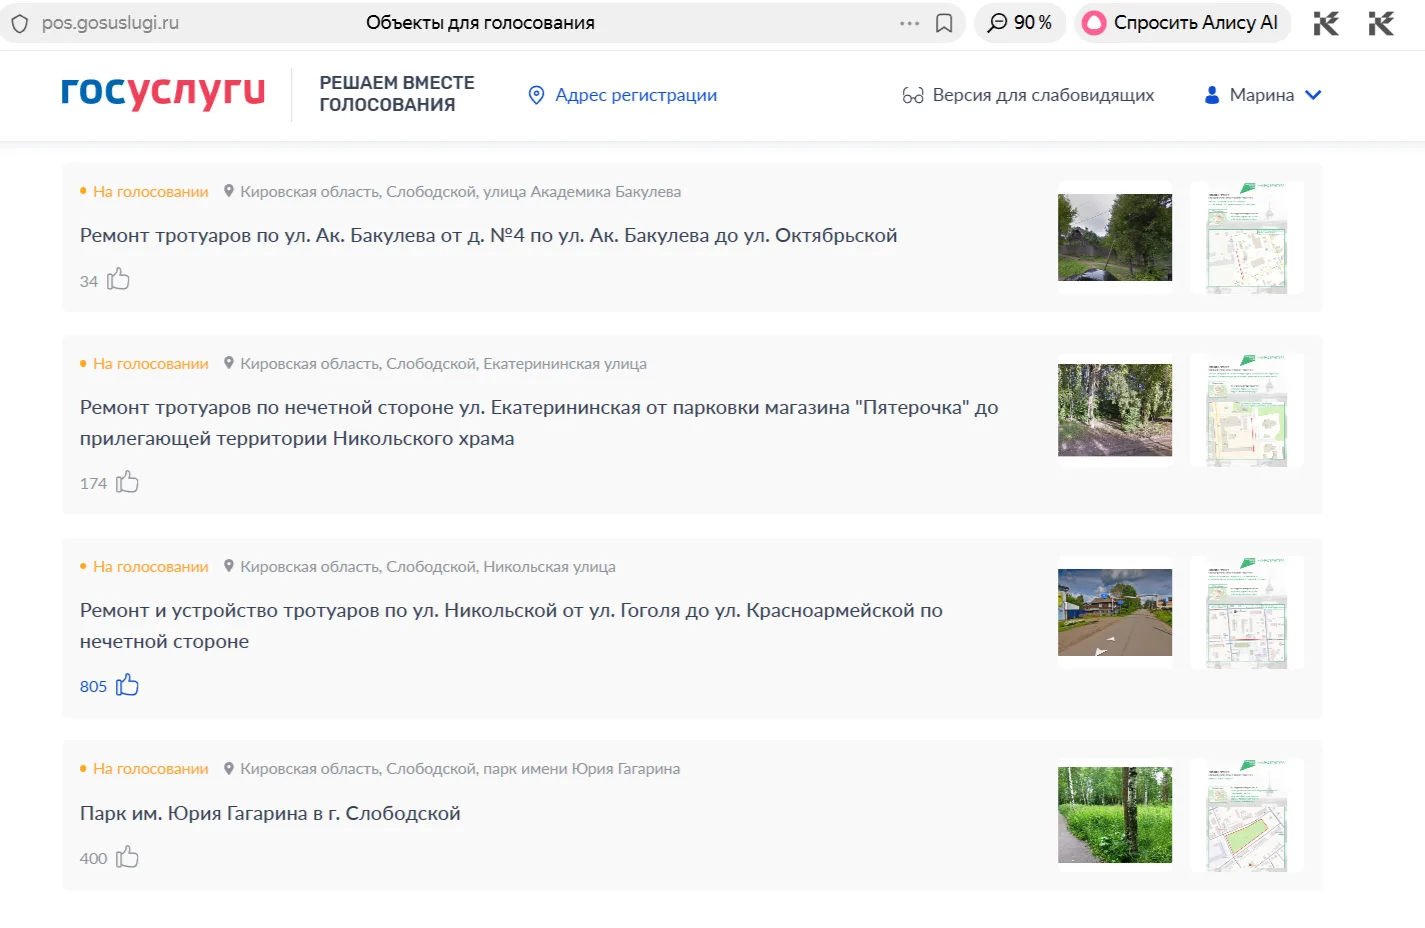1425x928 pixels.
Task: Open the three-dots page actions menu
Action: [909, 23]
